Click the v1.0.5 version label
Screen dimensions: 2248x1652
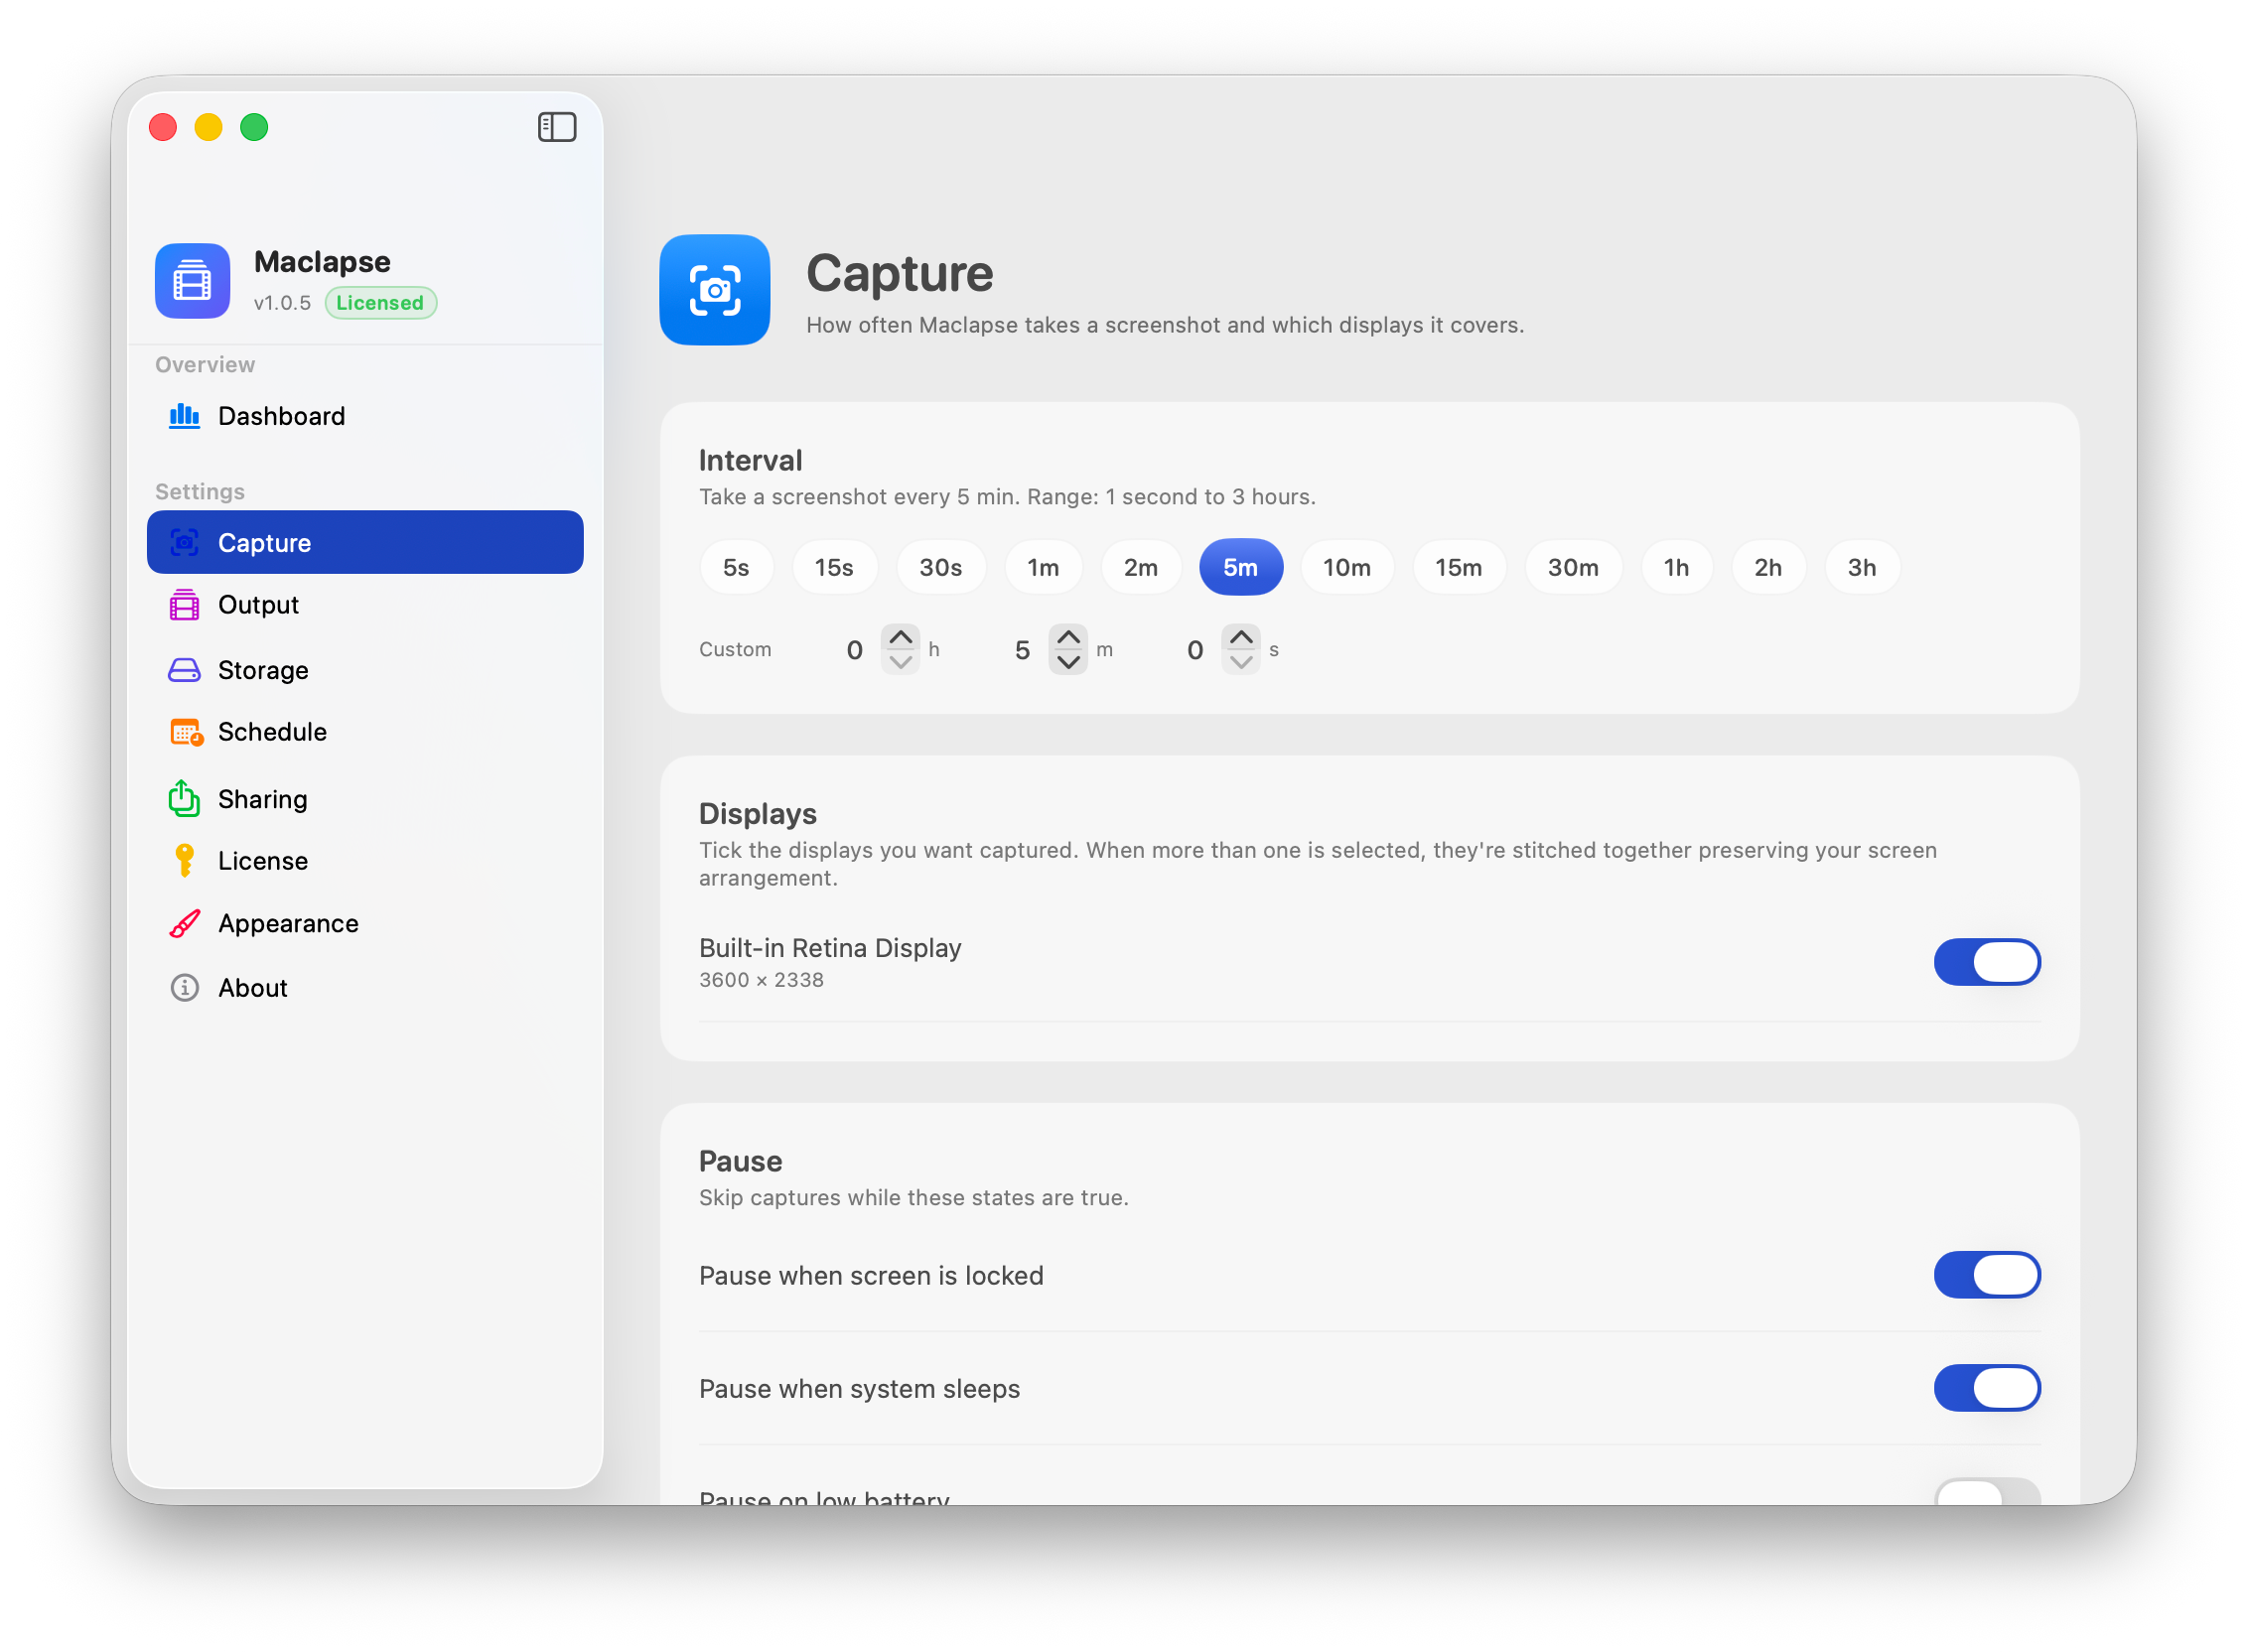pos(283,303)
